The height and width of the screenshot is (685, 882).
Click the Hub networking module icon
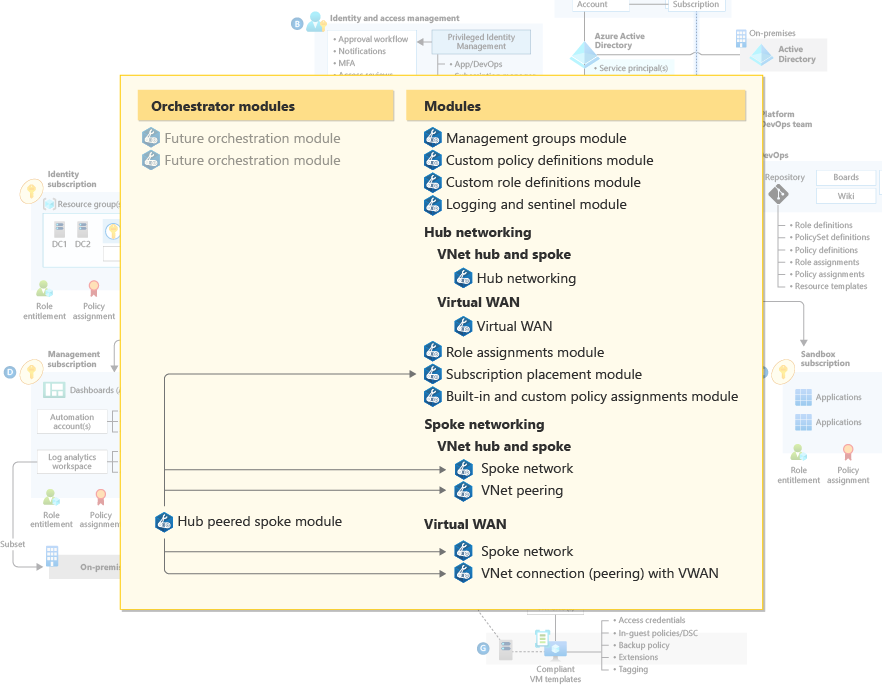click(x=463, y=278)
